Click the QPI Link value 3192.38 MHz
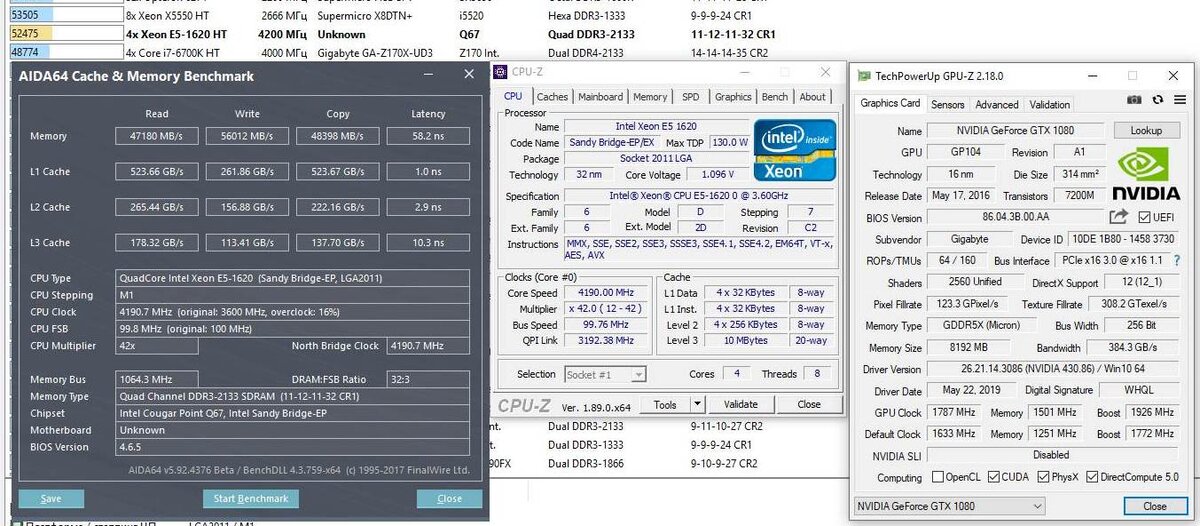The image size is (1200, 526). point(605,340)
